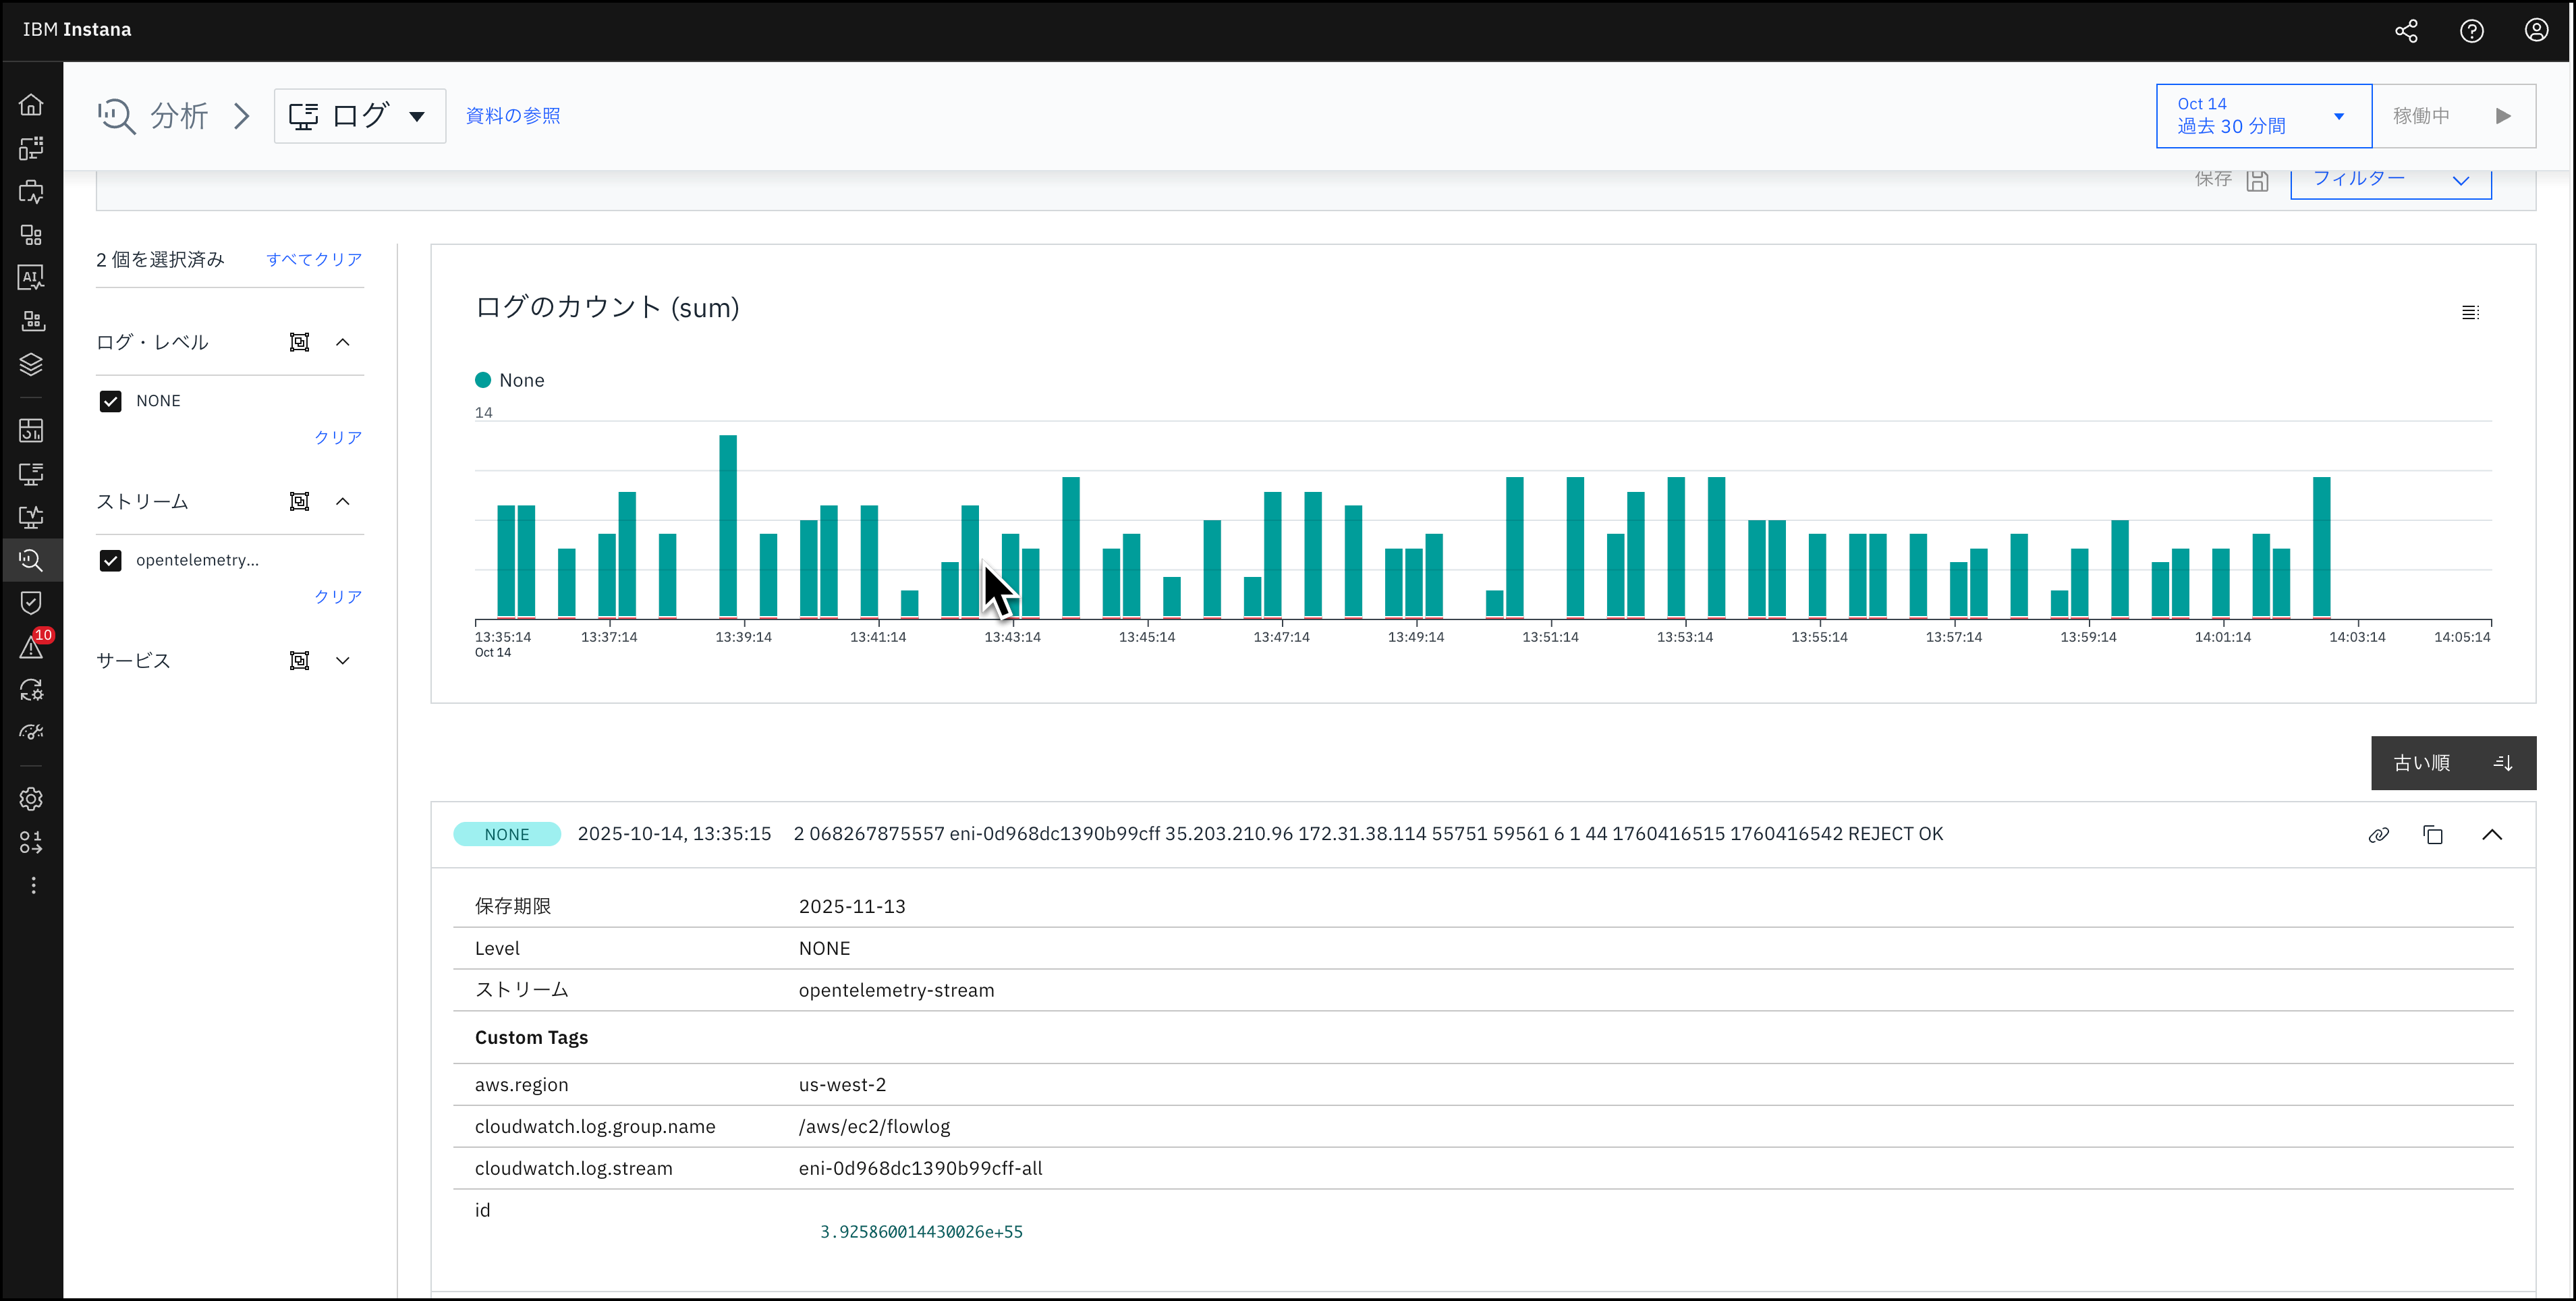Click the link icon on the log entry

2378,835
